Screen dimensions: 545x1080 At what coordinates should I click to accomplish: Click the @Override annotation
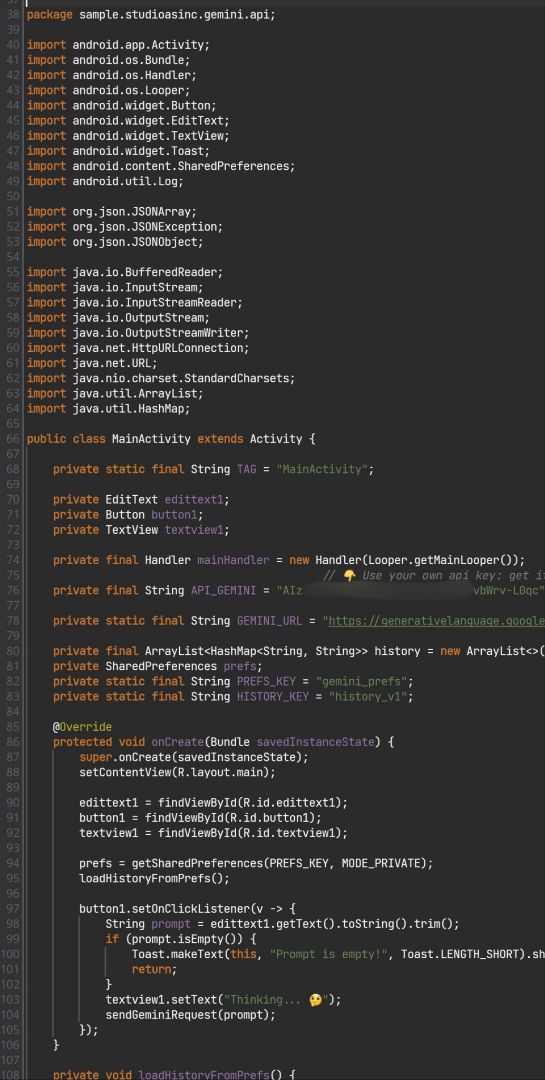pyautogui.click(x=82, y=727)
